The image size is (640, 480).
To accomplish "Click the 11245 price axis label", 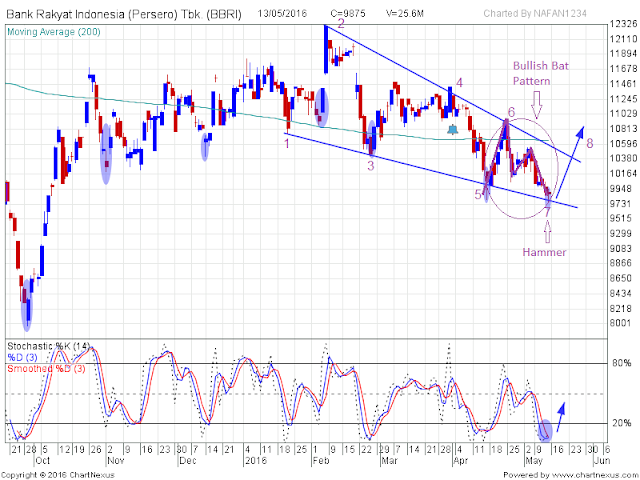I will pyautogui.click(x=624, y=99).
